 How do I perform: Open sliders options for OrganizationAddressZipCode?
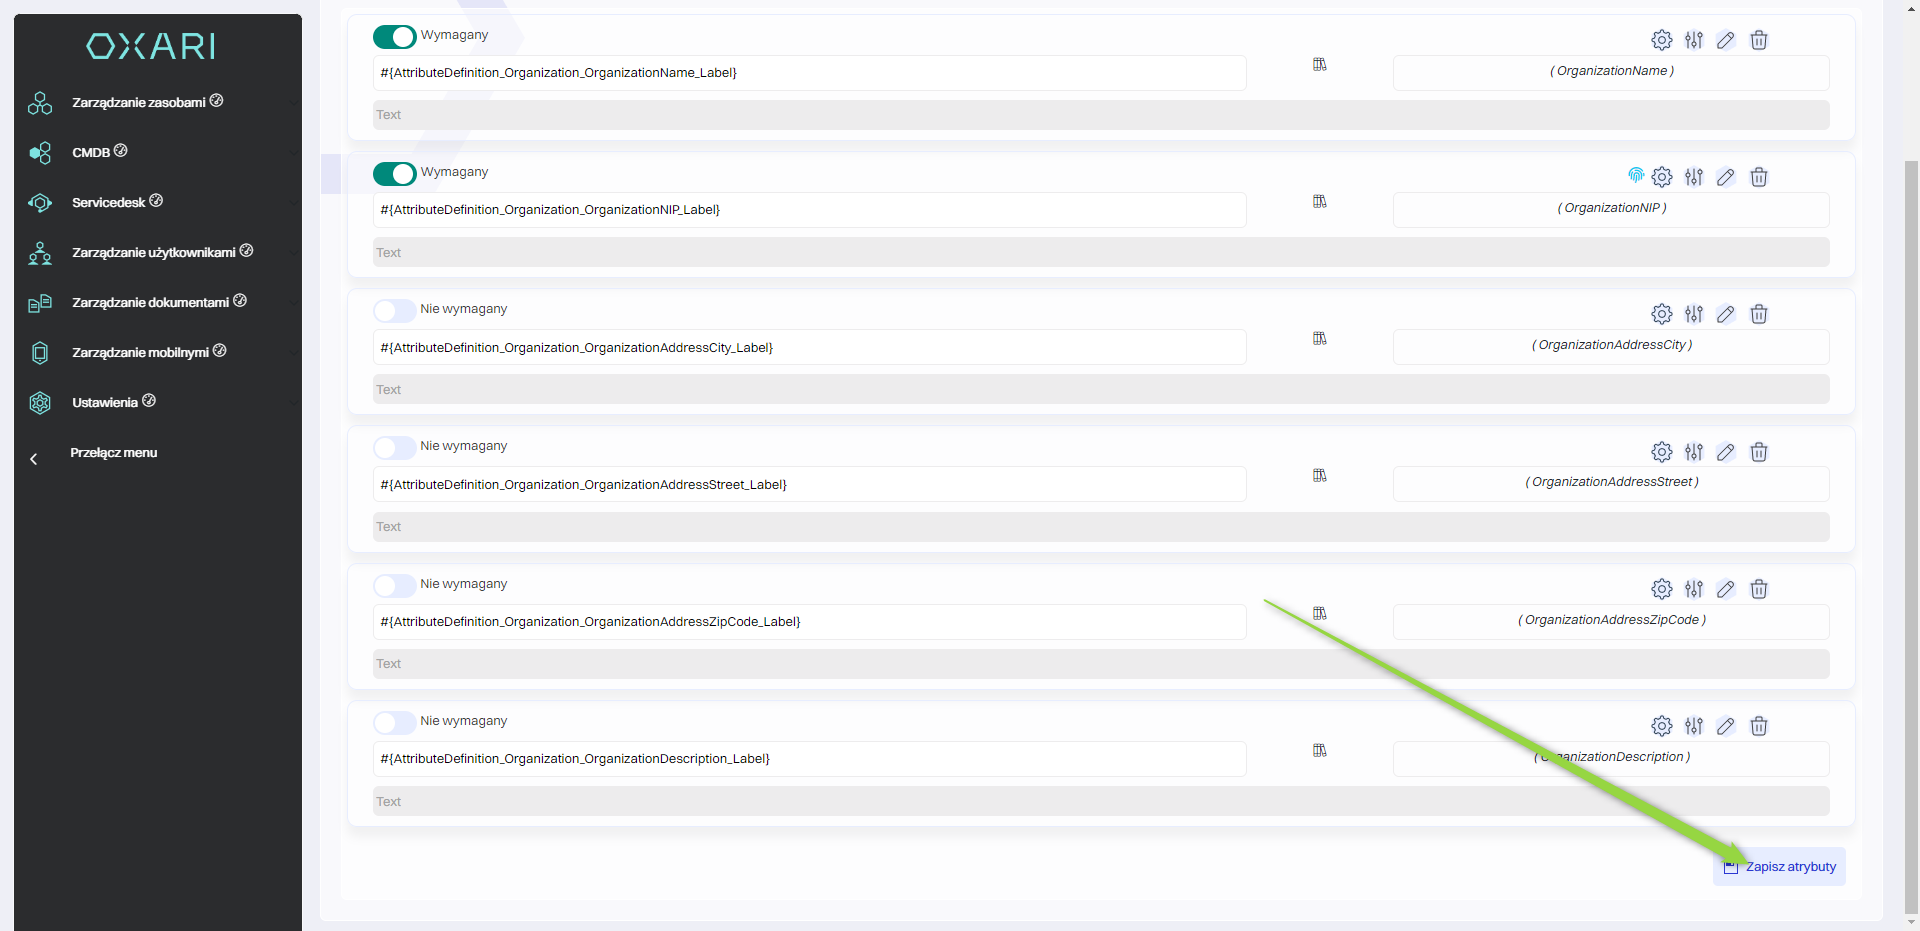coord(1693,589)
